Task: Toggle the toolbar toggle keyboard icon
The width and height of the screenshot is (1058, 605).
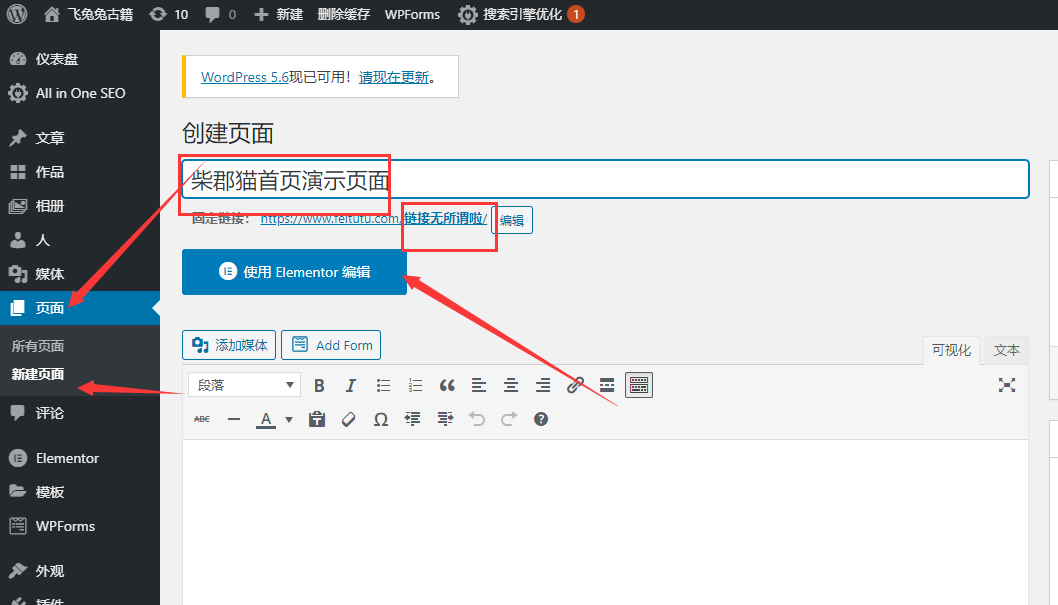Action: (639, 385)
